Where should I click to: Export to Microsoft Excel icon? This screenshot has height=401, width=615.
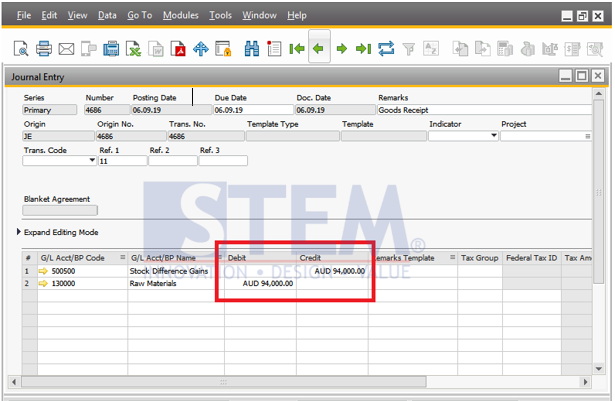click(134, 49)
